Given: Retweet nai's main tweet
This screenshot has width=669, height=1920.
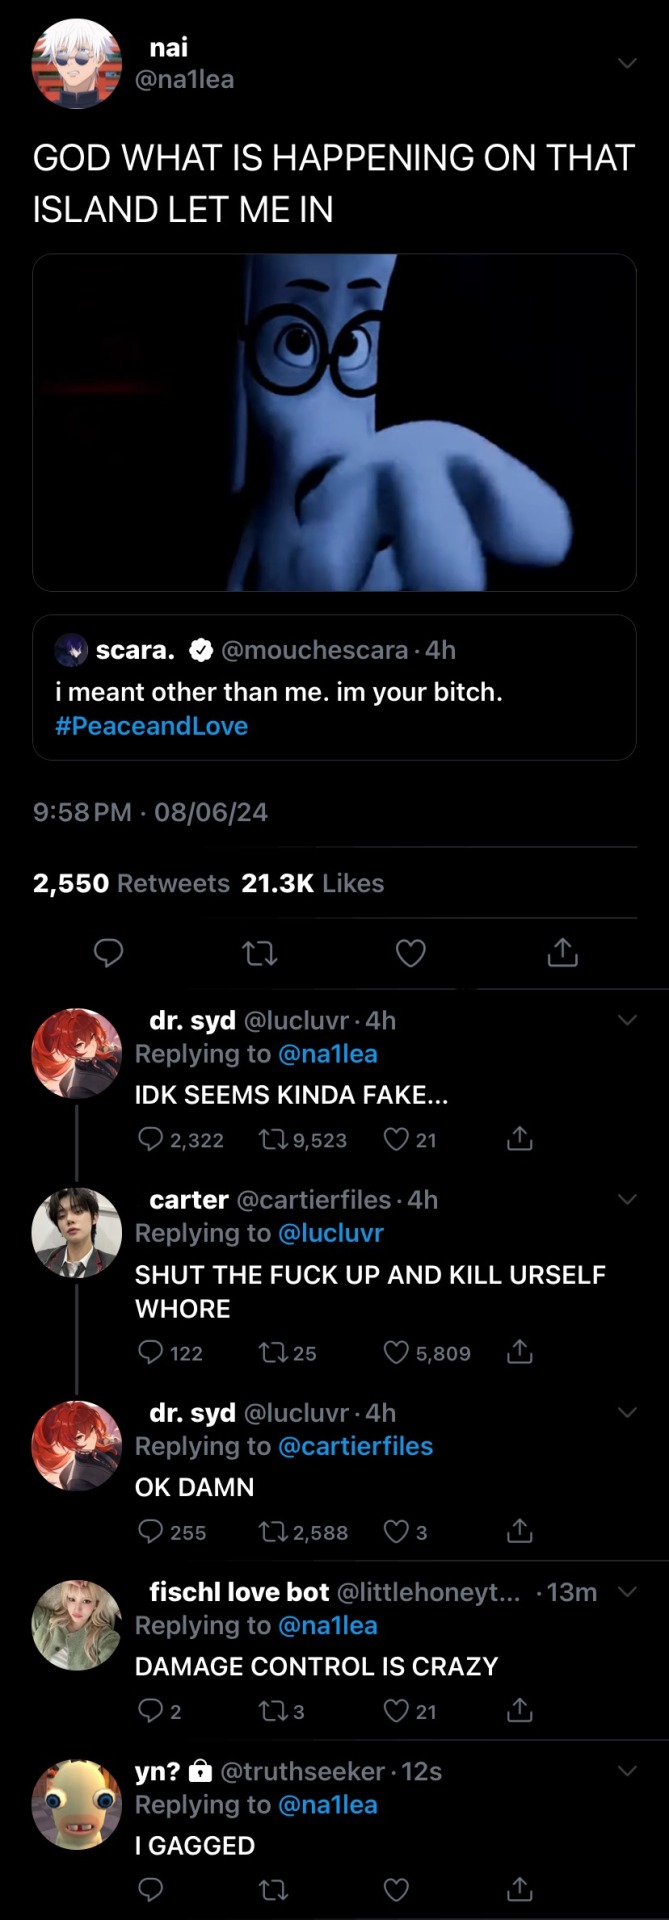Looking at the screenshot, I should click(x=260, y=953).
